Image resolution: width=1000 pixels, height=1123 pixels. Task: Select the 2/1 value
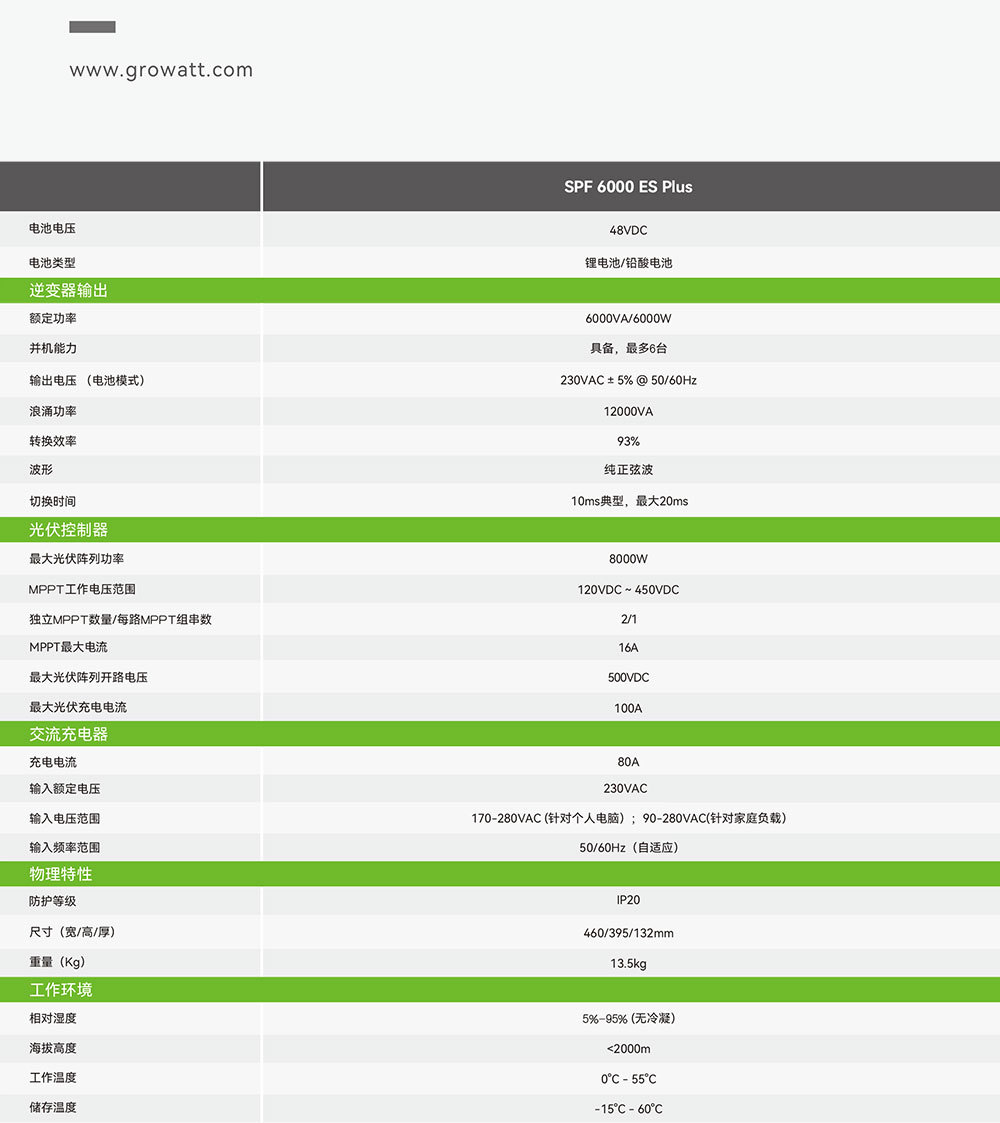pyautogui.click(x=628, y=620)
